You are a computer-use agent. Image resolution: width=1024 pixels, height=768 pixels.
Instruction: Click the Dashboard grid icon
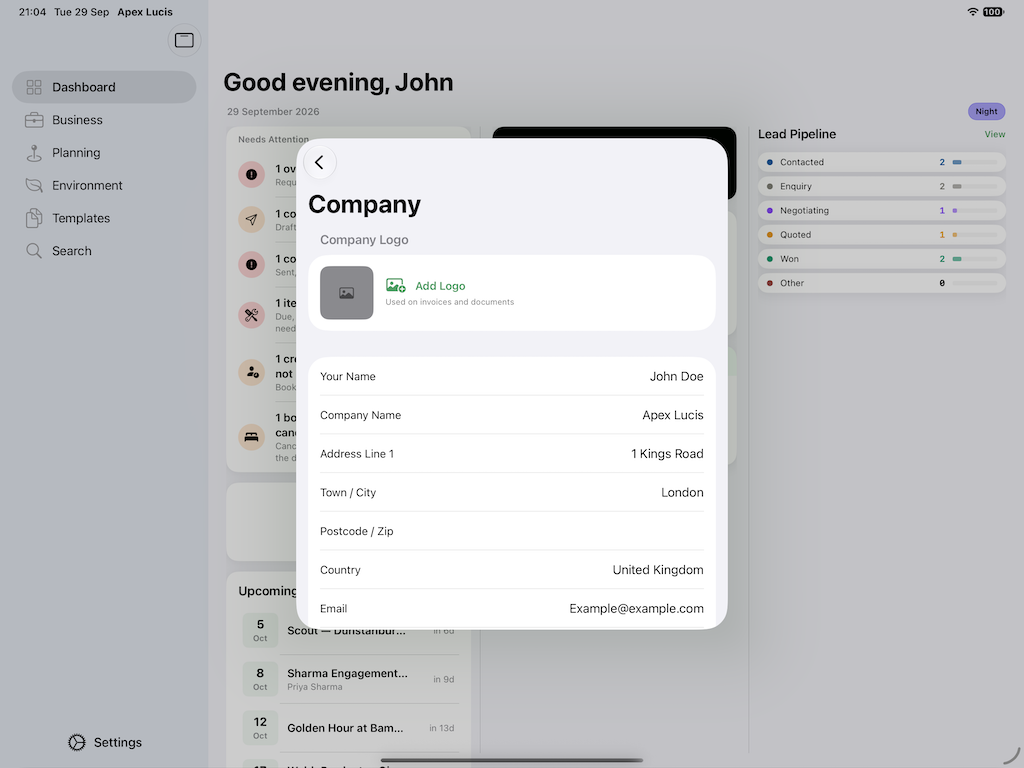tap(34, 87)
